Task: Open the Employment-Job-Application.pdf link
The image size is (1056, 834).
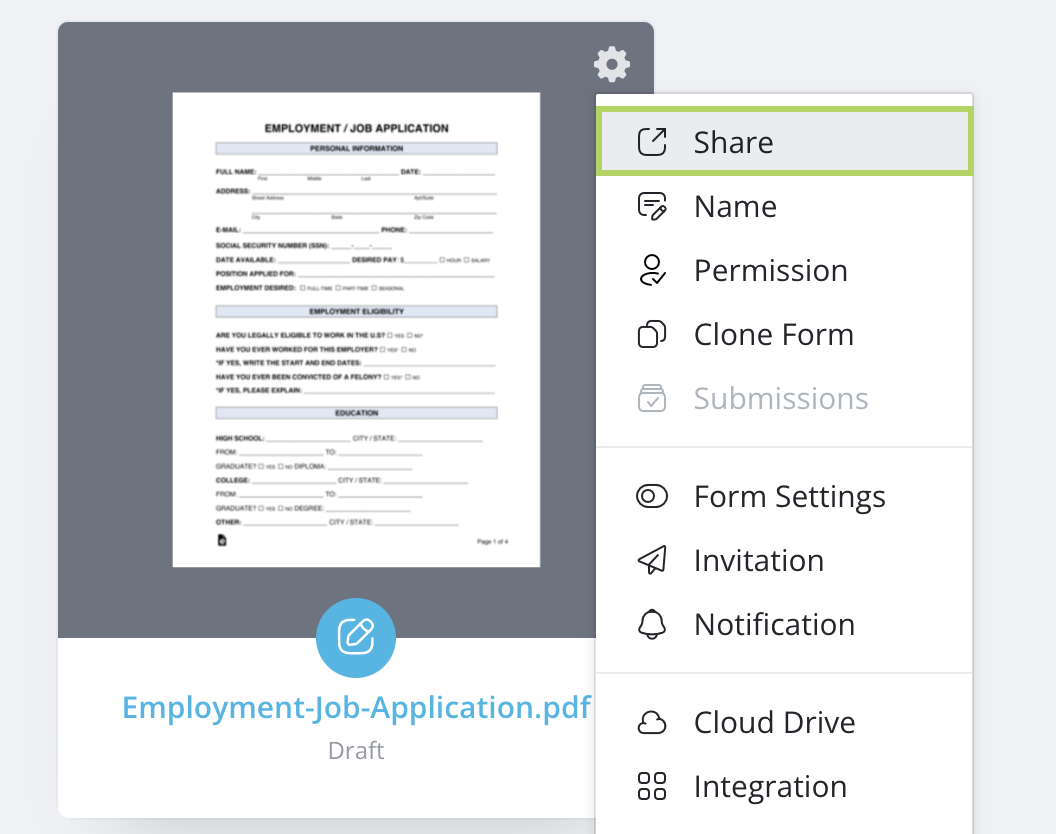Action: click(356, 707)
